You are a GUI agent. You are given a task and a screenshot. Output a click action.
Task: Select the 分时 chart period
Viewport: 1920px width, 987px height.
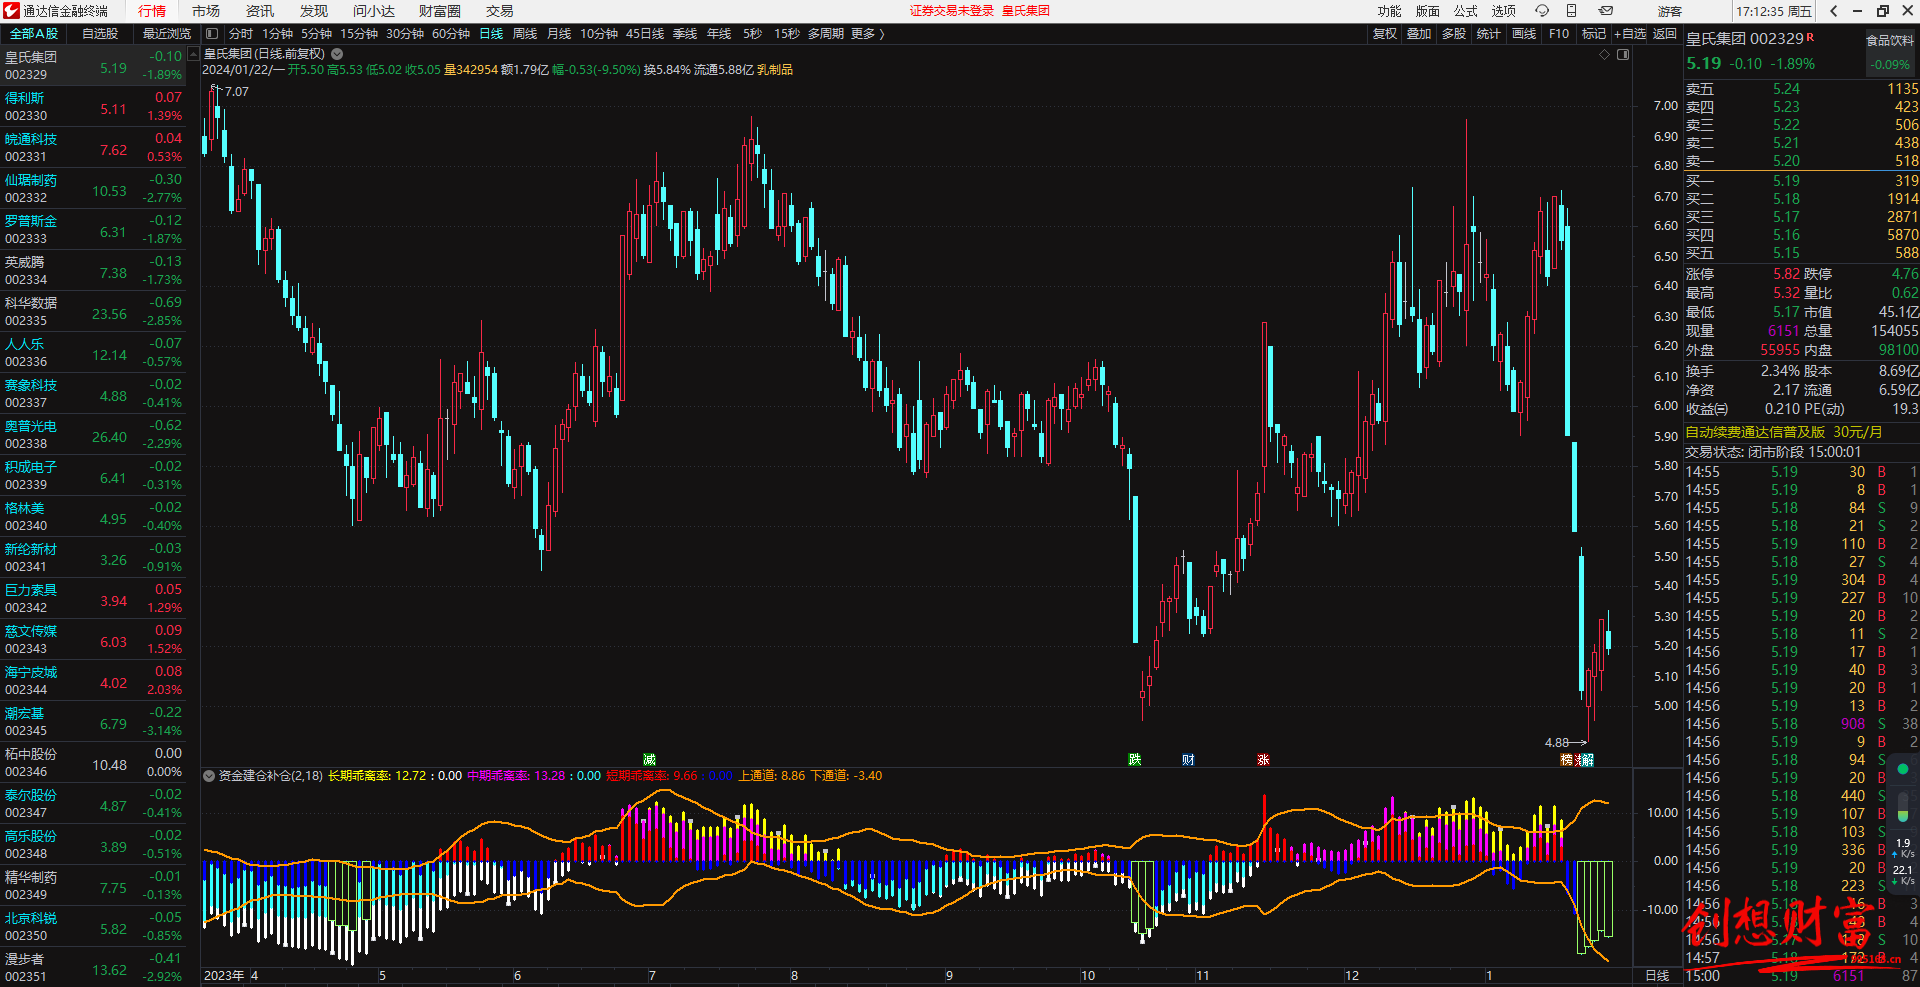[241, 34]
